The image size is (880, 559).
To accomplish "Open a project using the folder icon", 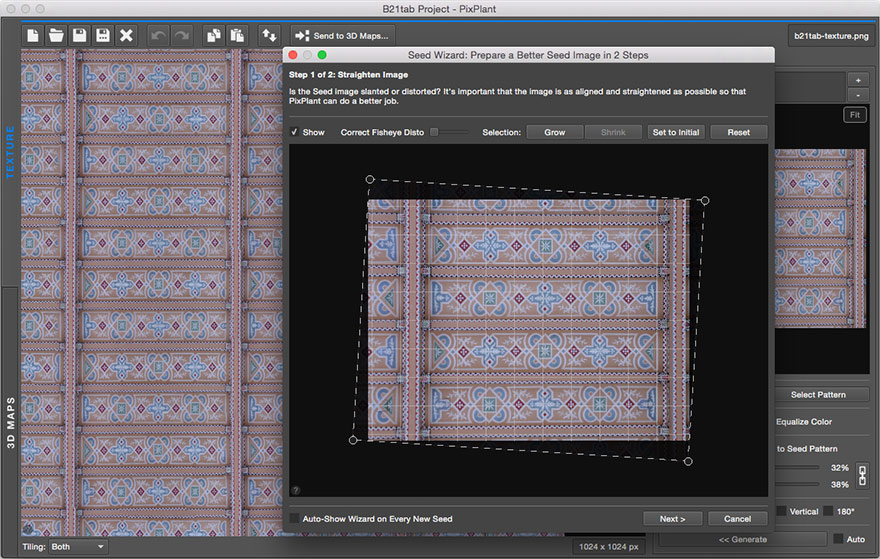I will coord(56,35).
